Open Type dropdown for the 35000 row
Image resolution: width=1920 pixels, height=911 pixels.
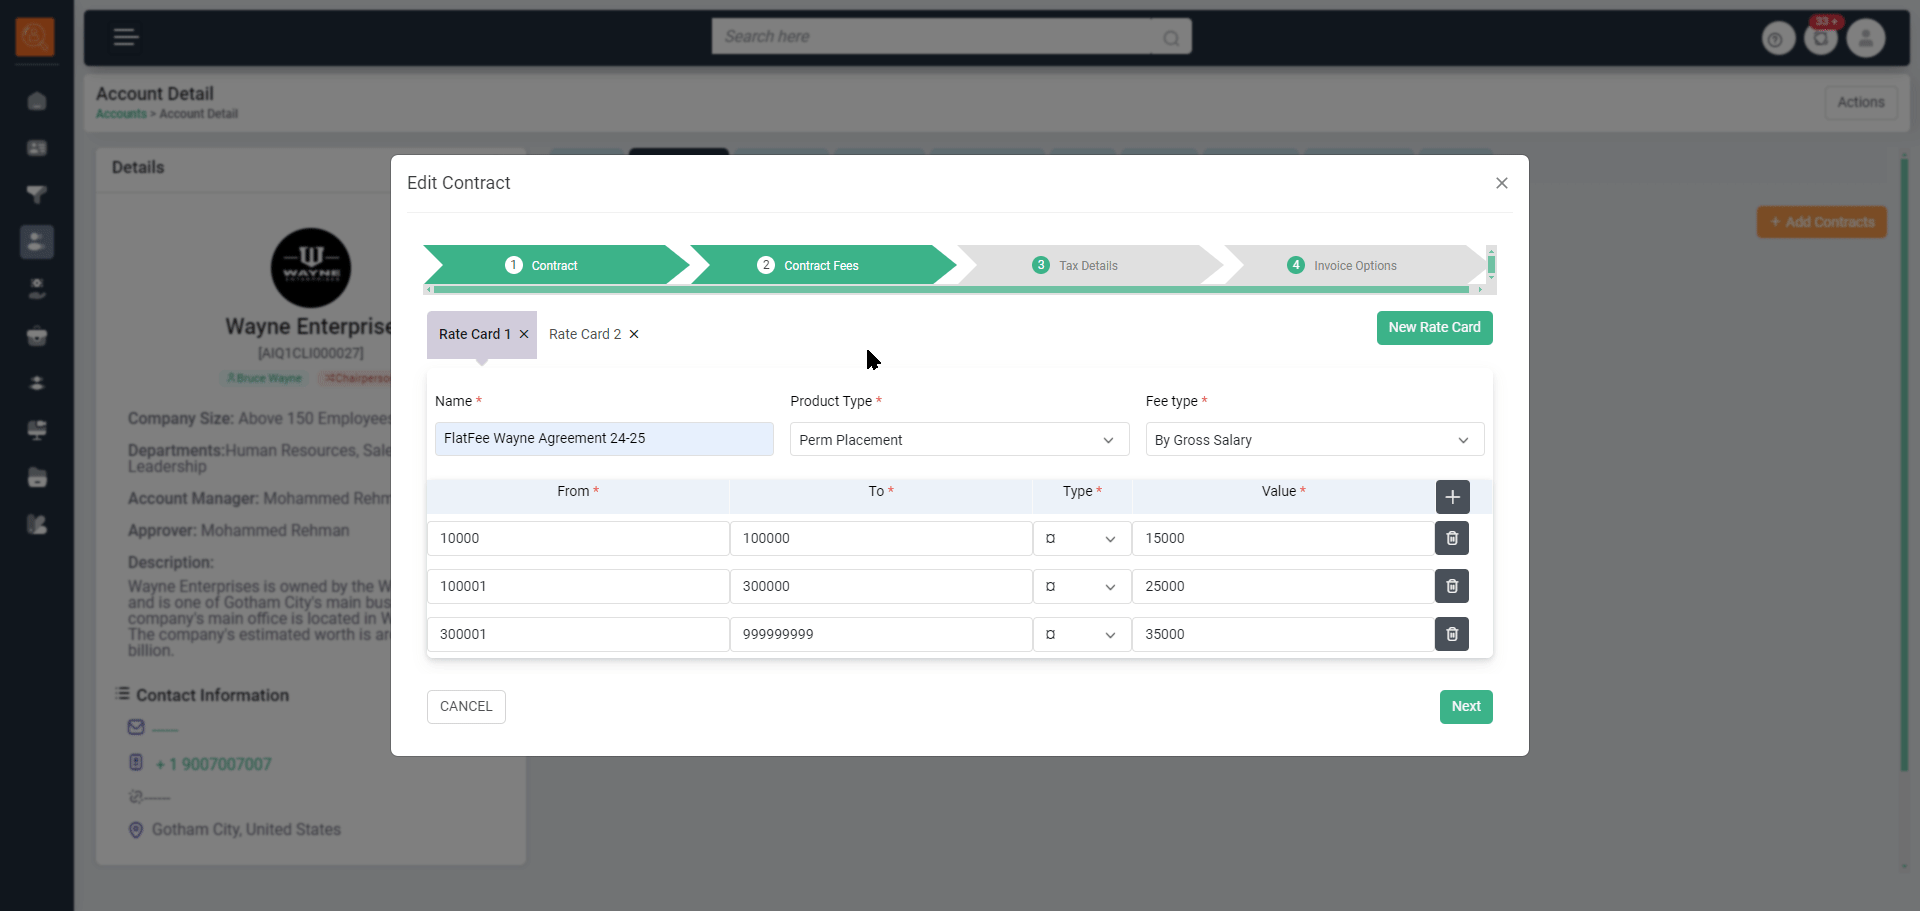(x=1081, y=635)
